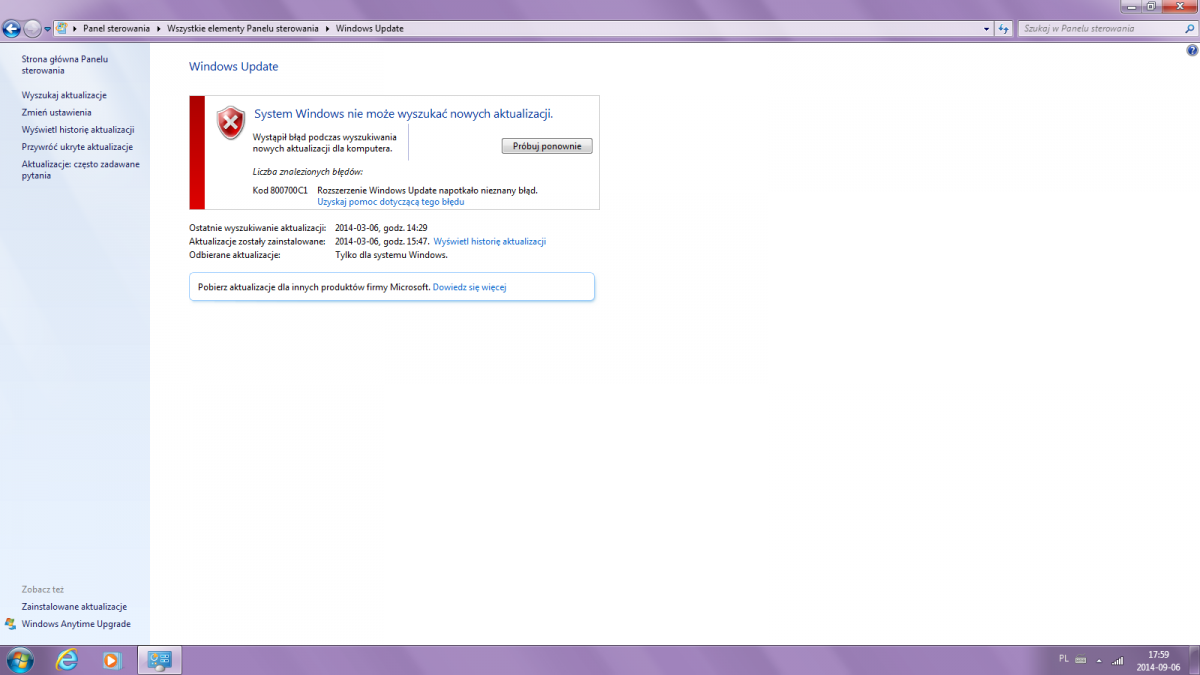Select the Panel sterowania breadcrumb
The height and width of the screenshot is (675, 1200).
tap(116, 28)
